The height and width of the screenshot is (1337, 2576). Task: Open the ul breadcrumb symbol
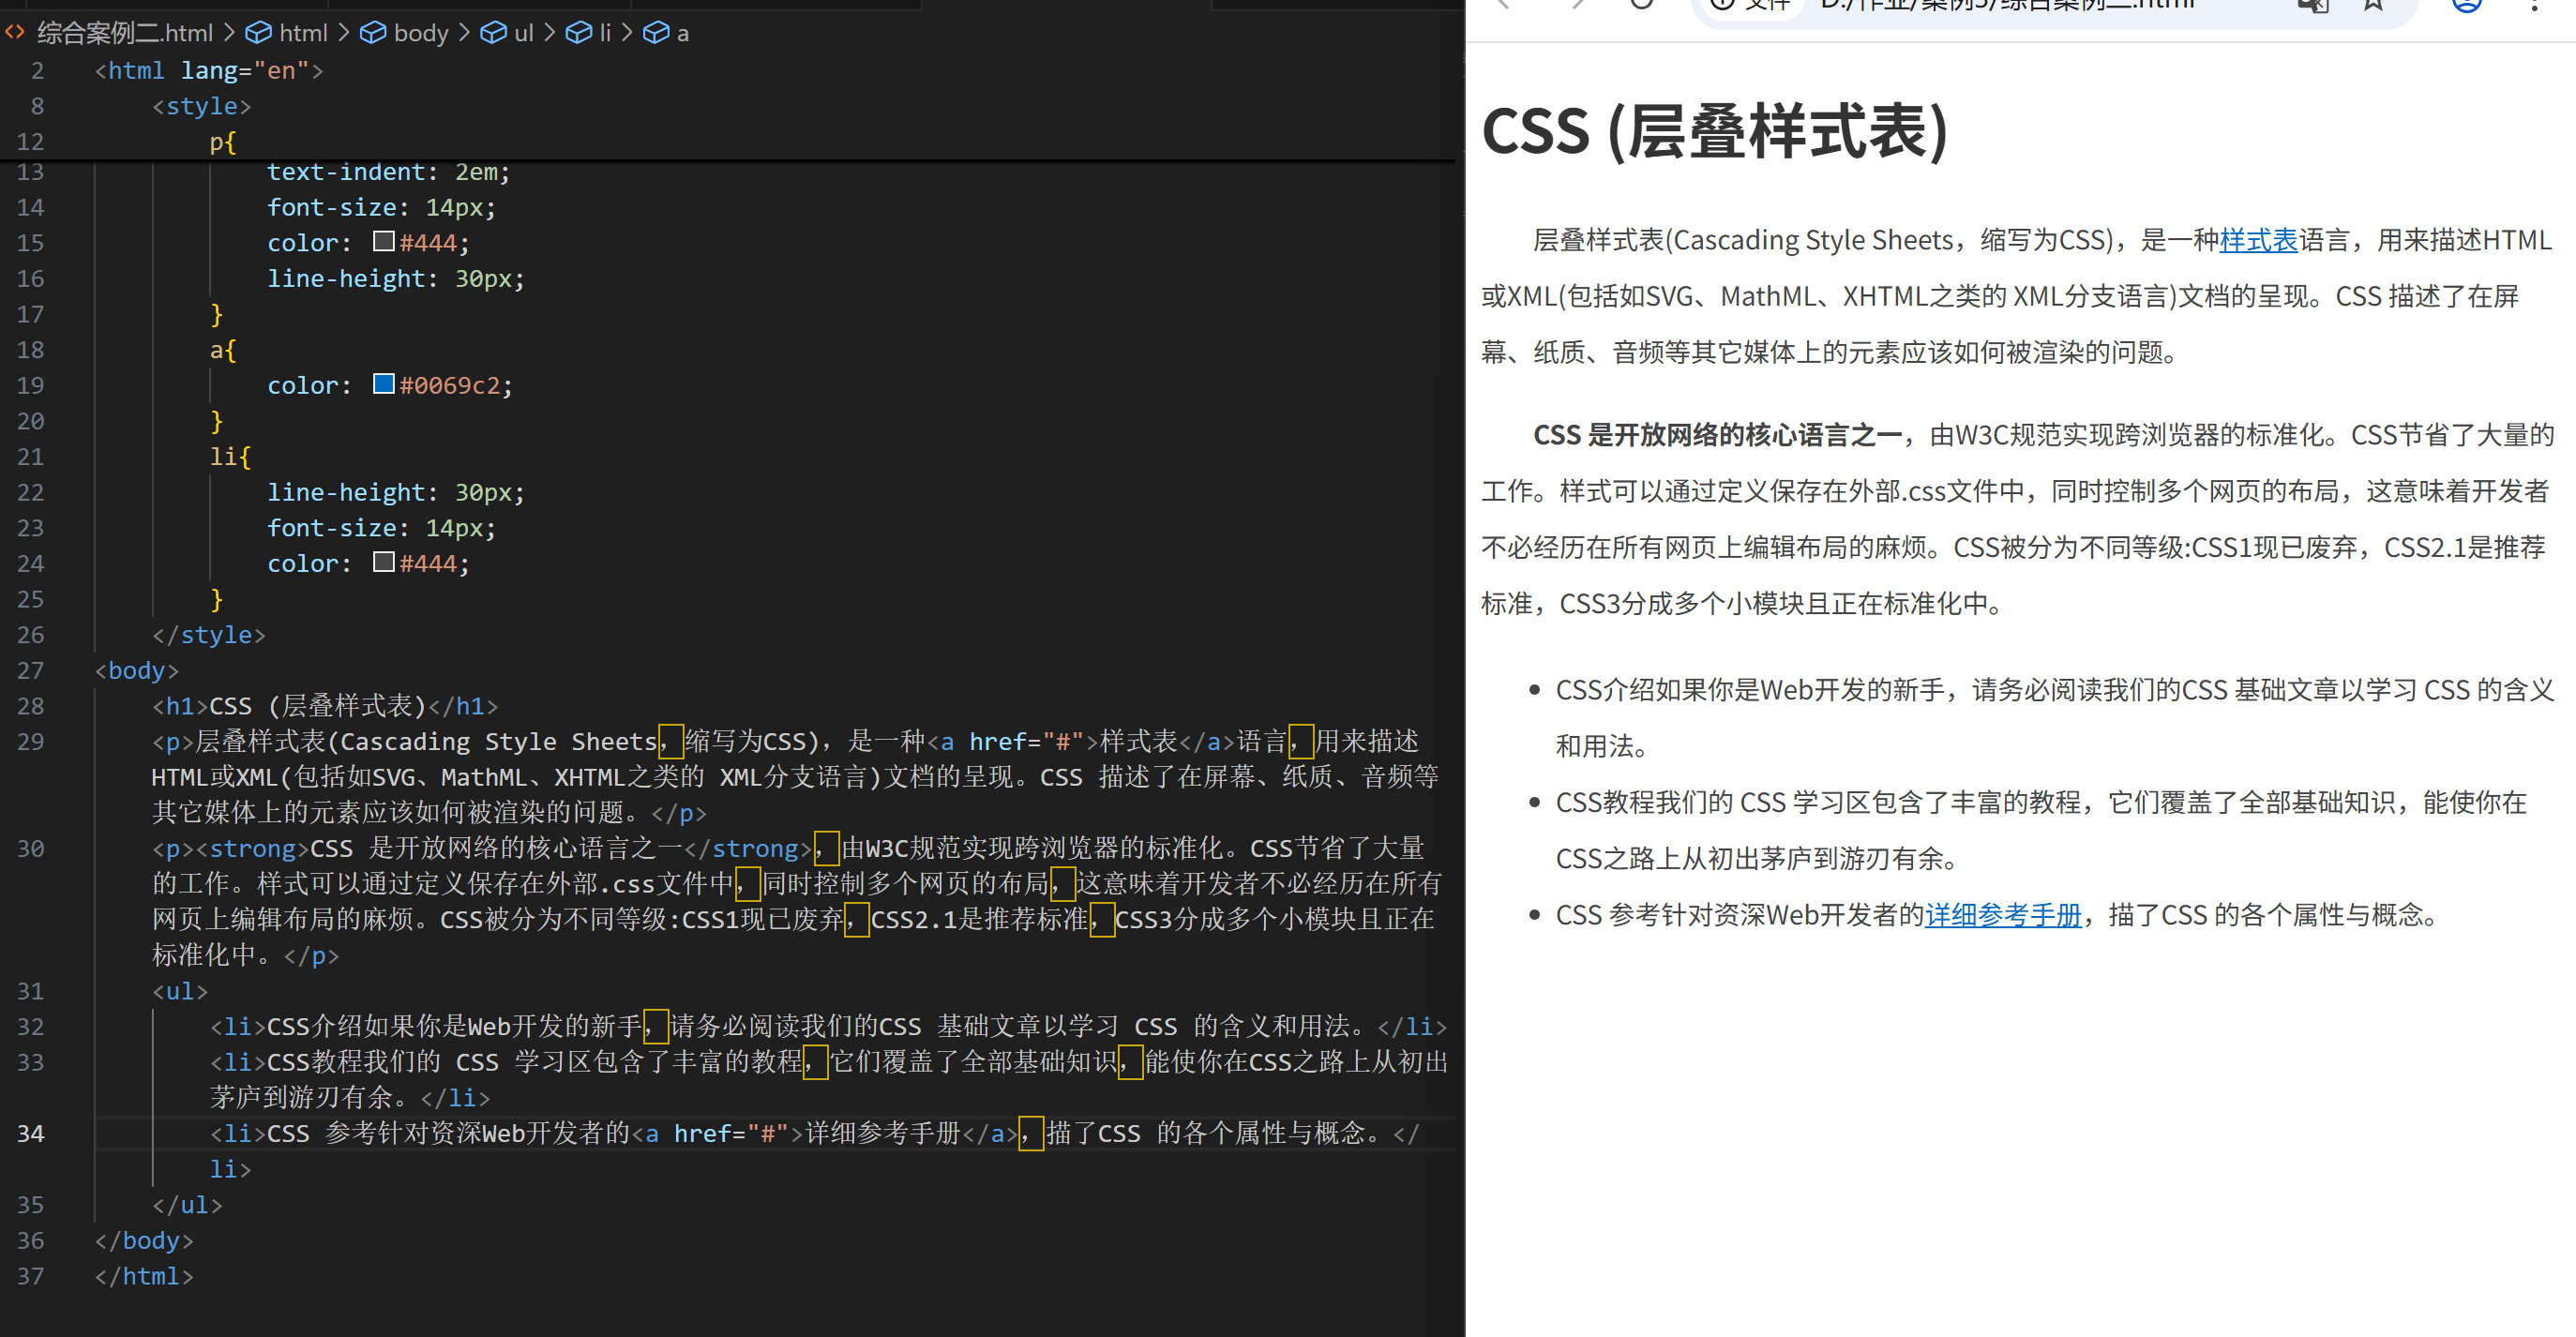point(508,33)
